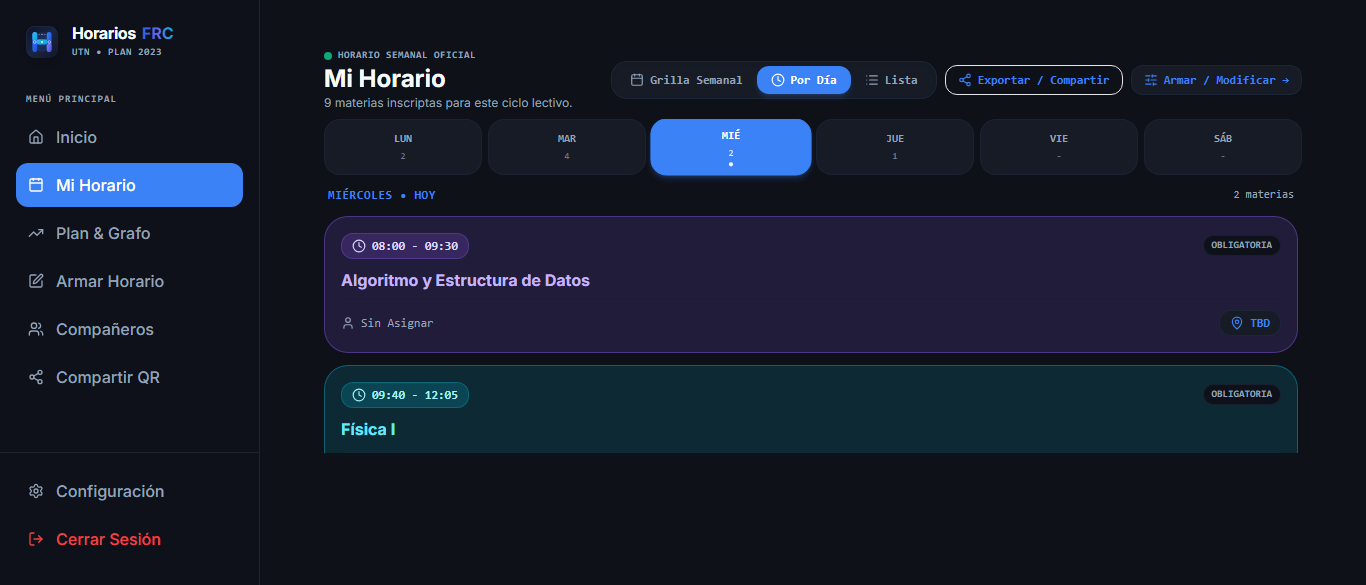Select the VIE day tab
The image size is (1366, 585).
coord(1059,147)
